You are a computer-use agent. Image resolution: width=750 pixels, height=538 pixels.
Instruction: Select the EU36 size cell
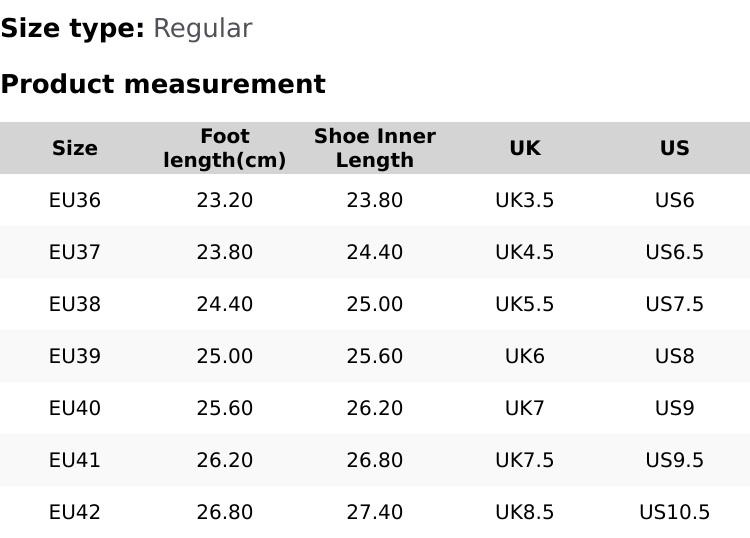coord(75,200)
